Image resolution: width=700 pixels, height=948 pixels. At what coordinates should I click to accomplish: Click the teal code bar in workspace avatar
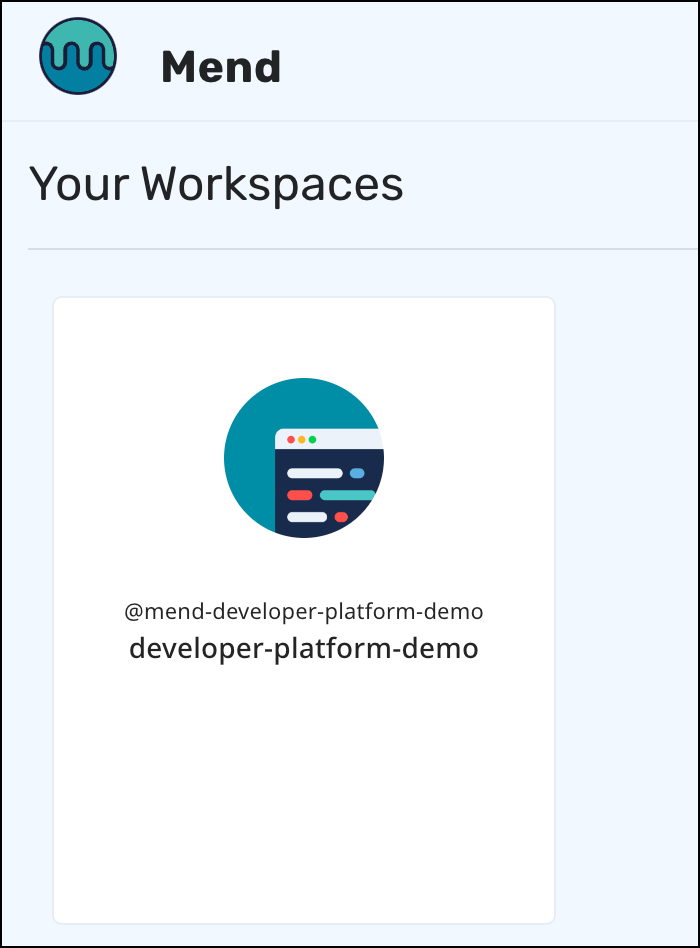click(347, 495)
